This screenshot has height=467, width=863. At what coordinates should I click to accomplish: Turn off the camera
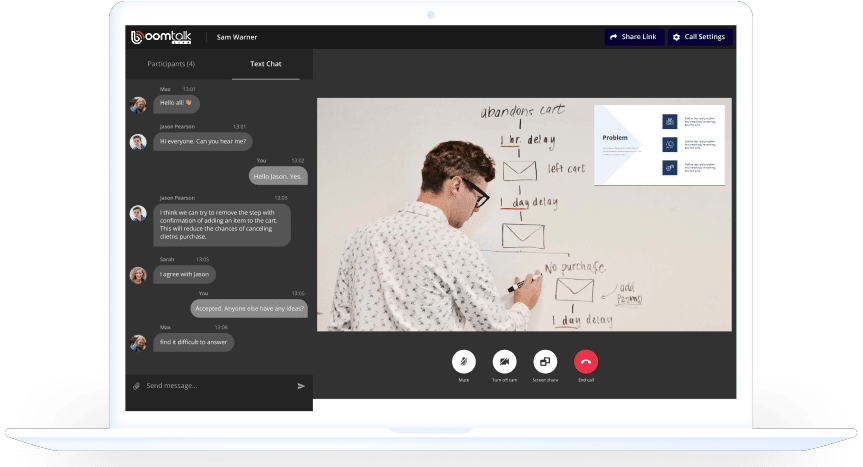[504, 361]
